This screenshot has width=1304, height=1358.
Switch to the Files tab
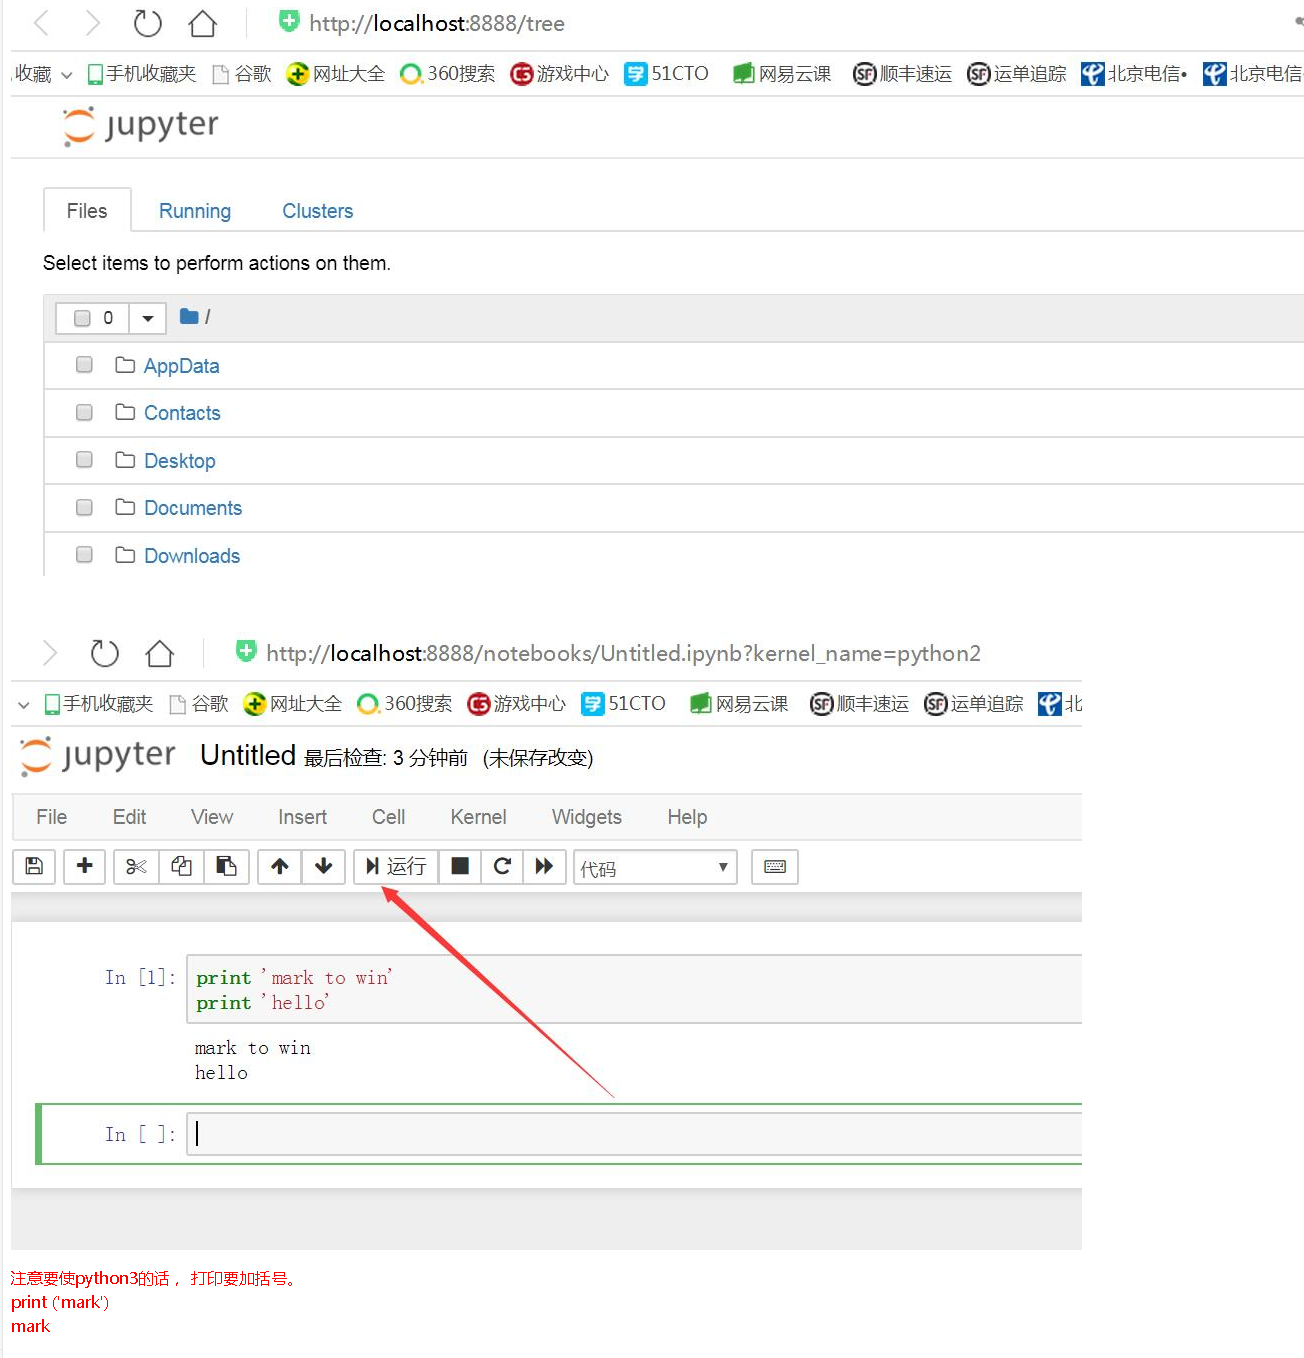(x=87, y=210)
